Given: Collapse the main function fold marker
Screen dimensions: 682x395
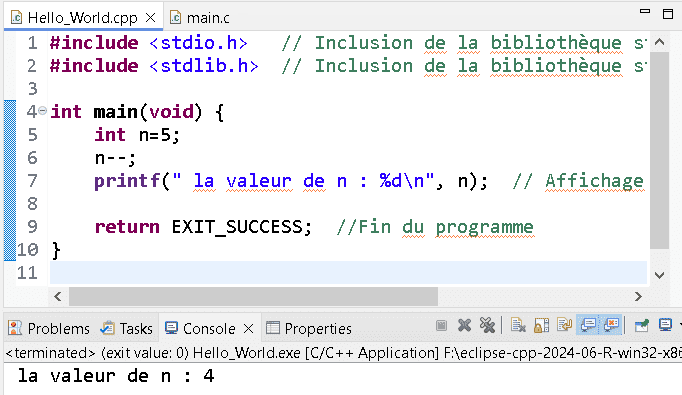Looking at the screenshot, I should [x=42, y=110].
